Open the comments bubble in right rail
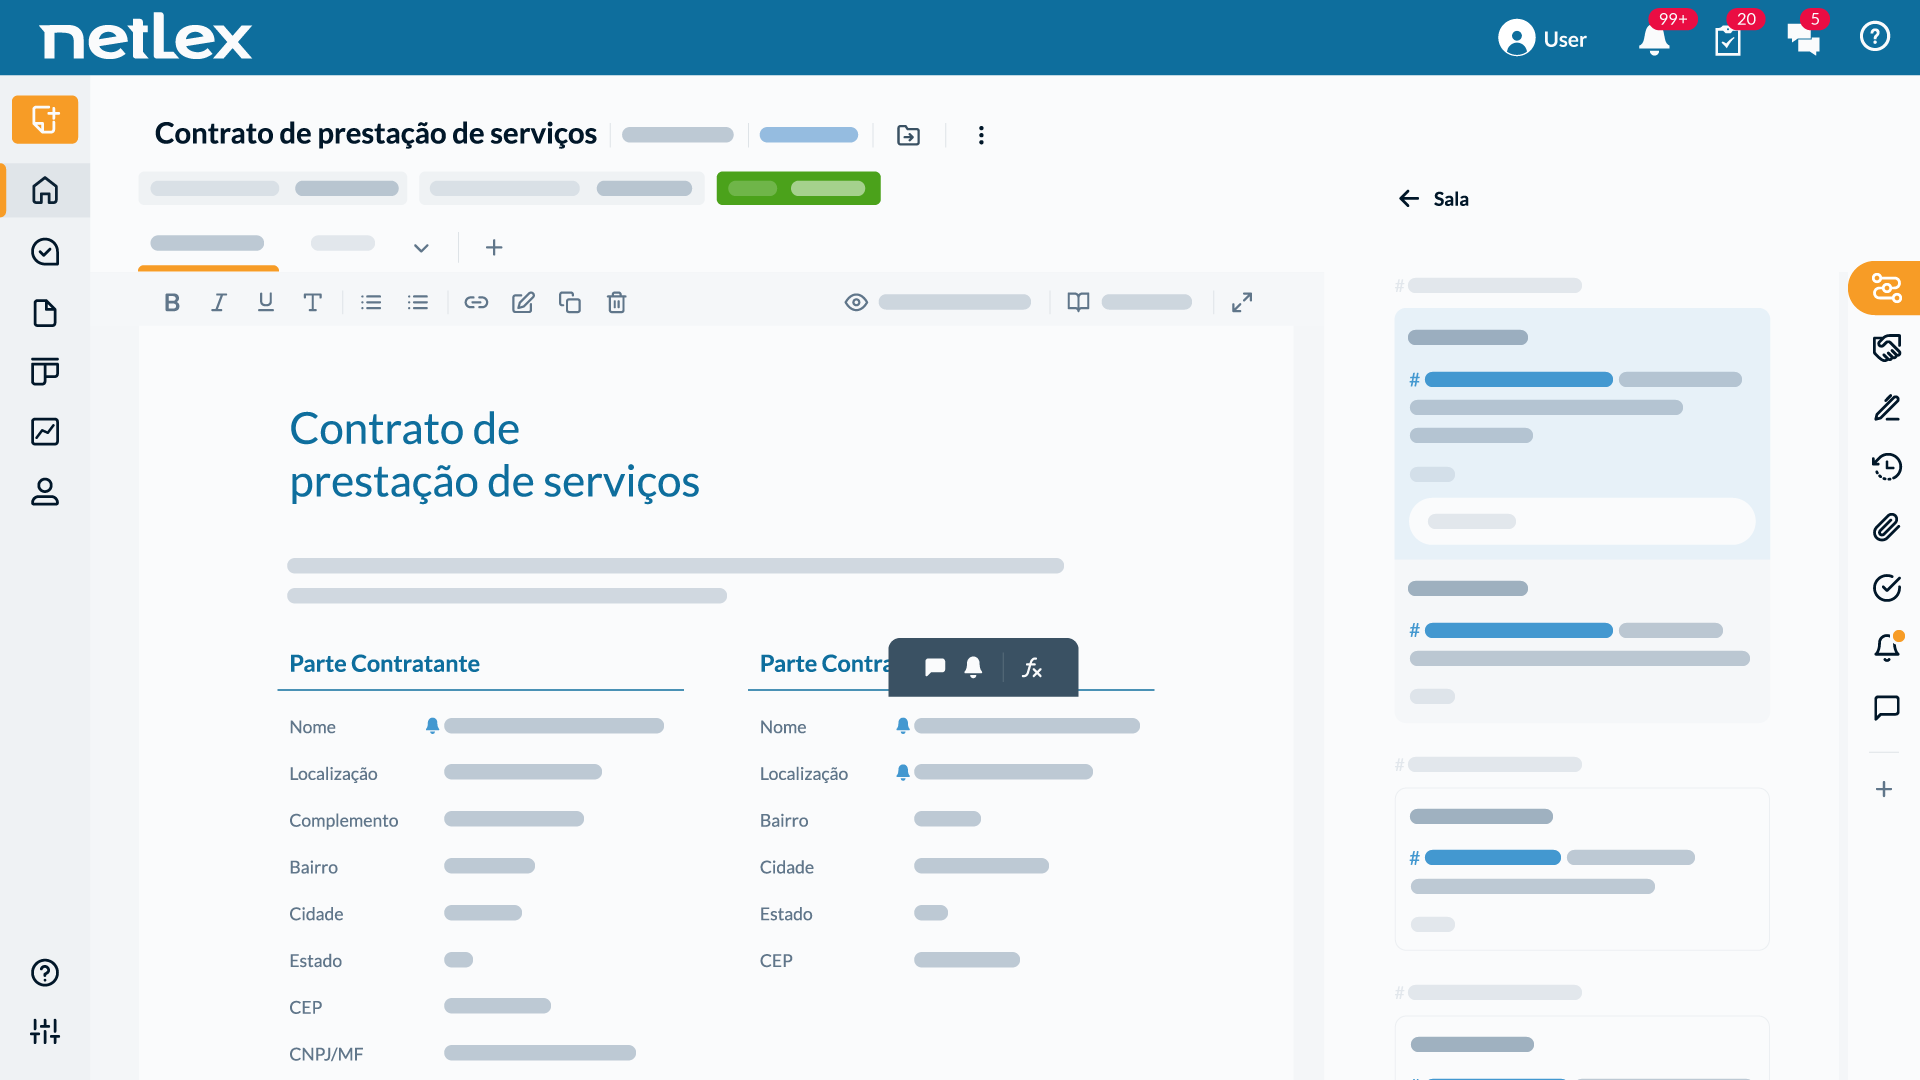Viewport: 1920px width, 1080px height. (1886, 708)
